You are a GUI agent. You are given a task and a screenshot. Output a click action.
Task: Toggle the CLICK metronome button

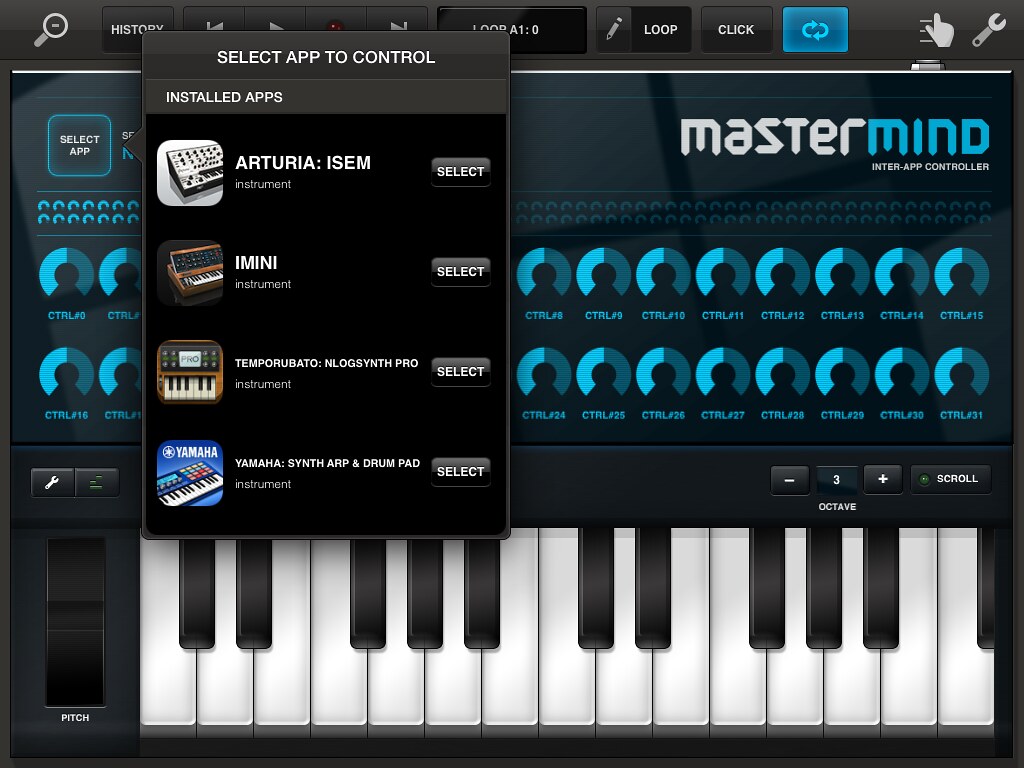tap(736, 29)
